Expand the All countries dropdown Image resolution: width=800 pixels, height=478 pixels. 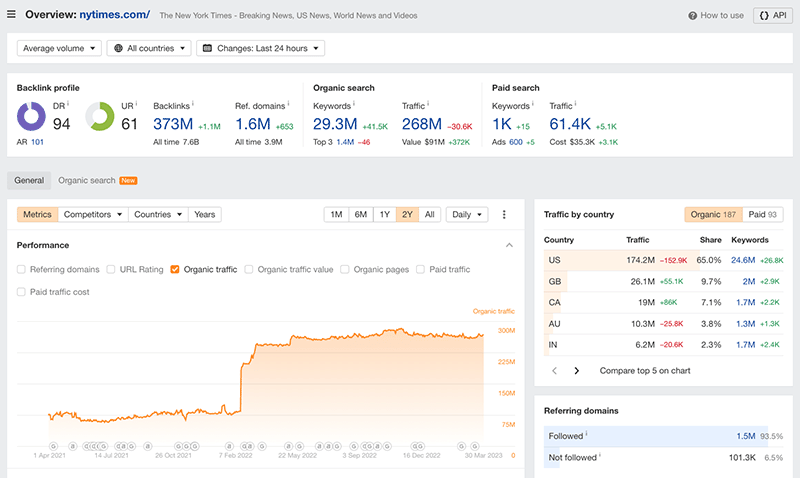[x=149, y=48]
